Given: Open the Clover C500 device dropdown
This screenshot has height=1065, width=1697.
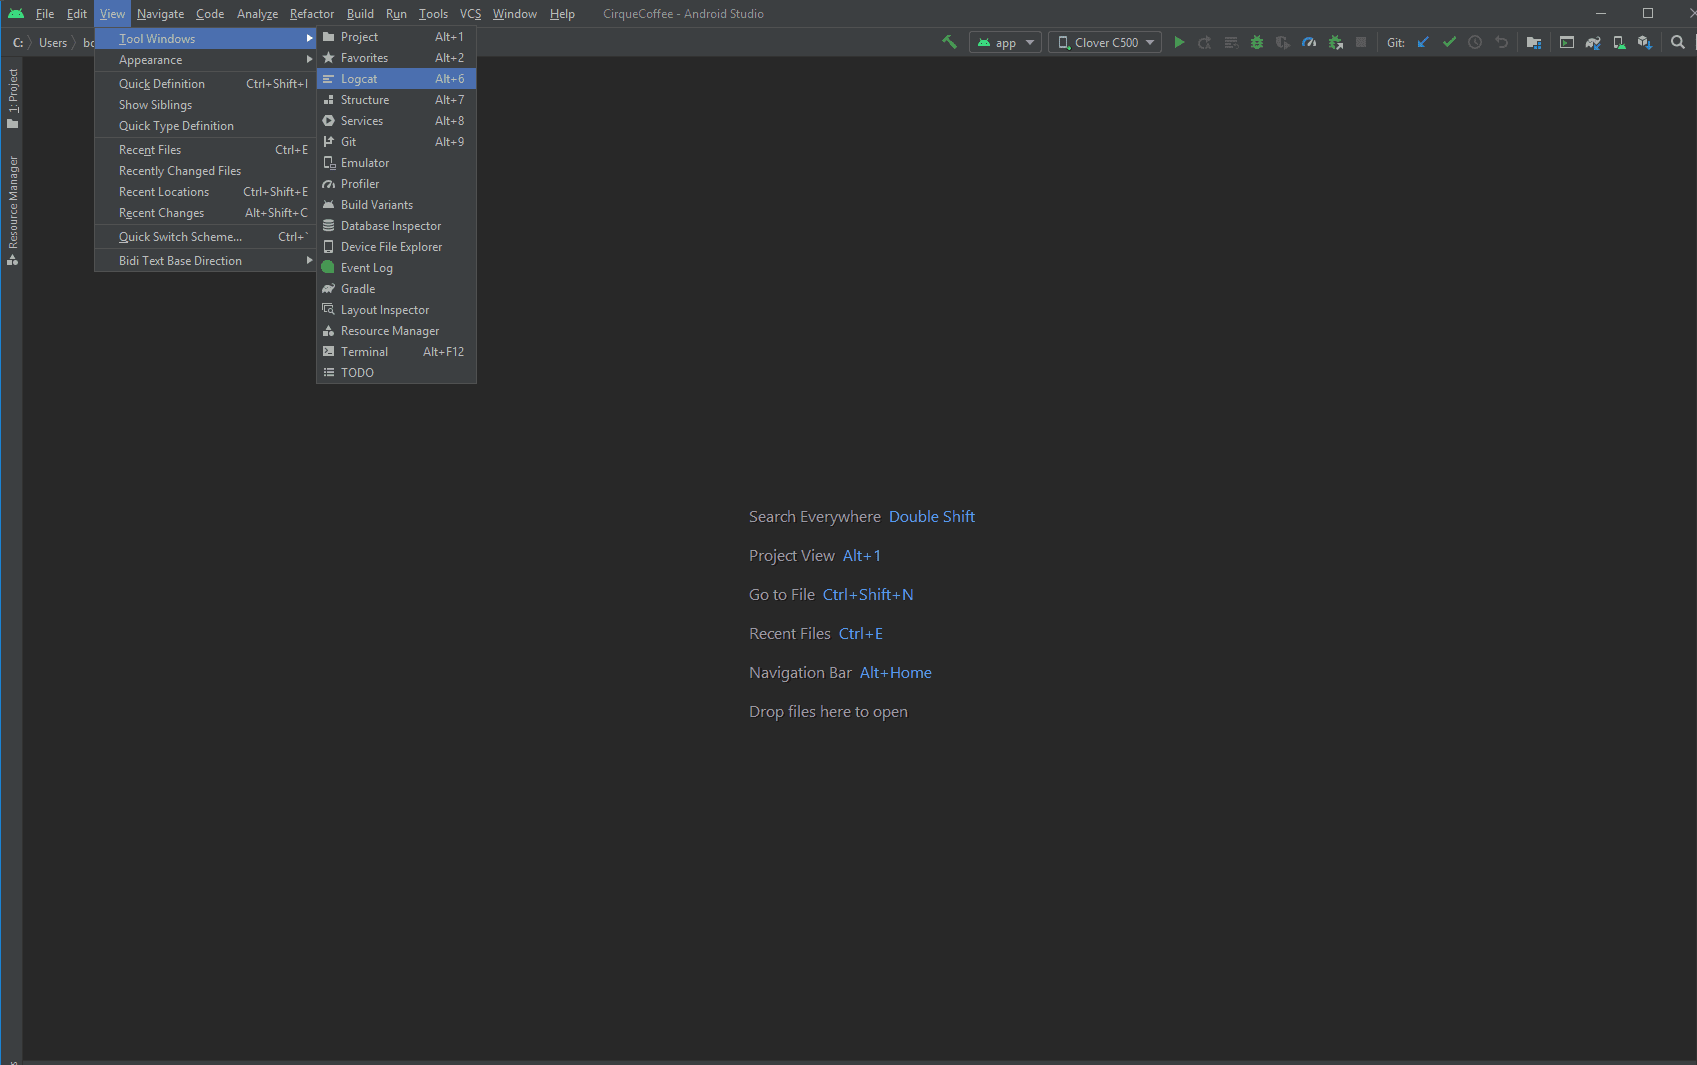Looking at the screenshot, I should [1104, 42].
